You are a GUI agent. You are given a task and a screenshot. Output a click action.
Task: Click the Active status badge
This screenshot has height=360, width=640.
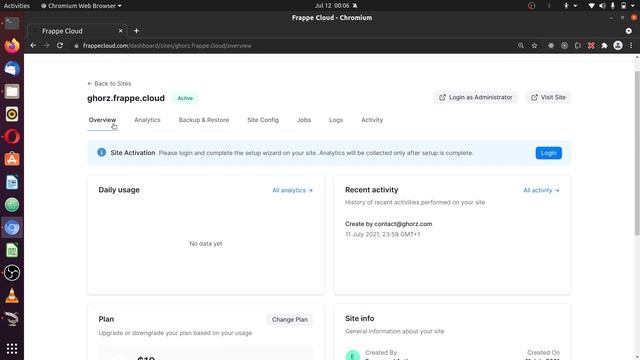(x=185, y=98)
